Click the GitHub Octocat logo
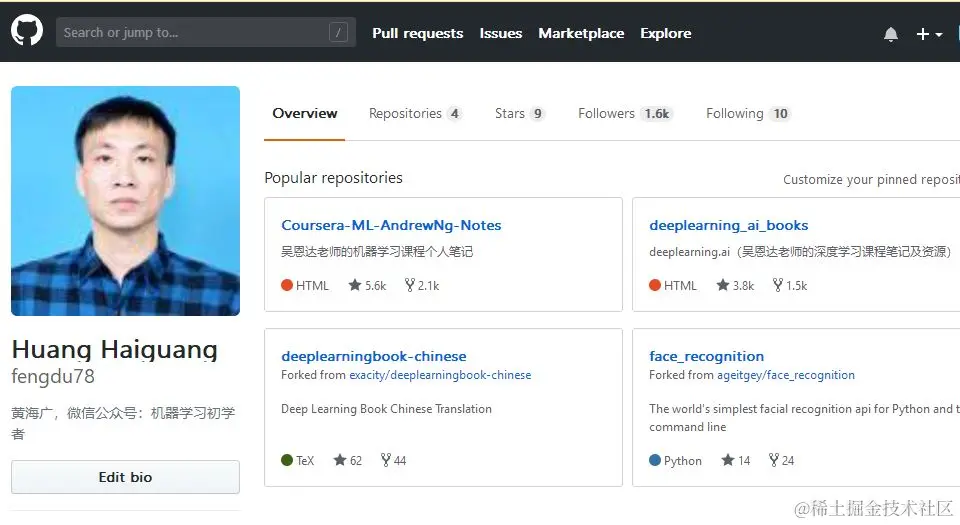 coord(27,31)
